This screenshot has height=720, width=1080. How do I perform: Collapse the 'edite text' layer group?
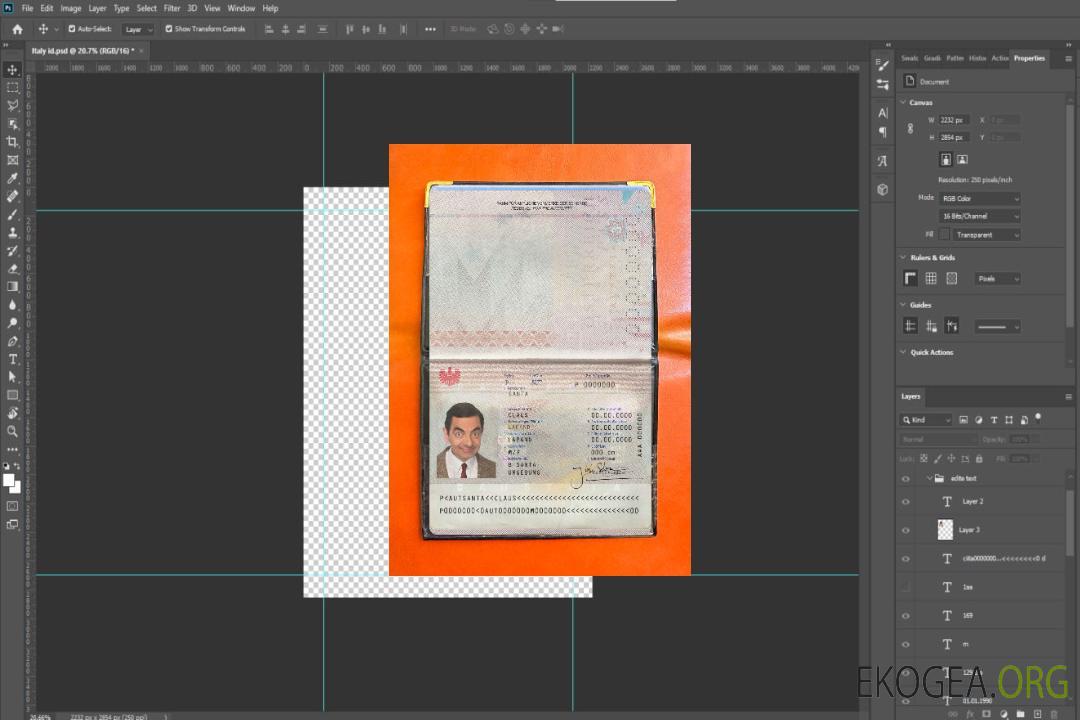tap(929, 478)
